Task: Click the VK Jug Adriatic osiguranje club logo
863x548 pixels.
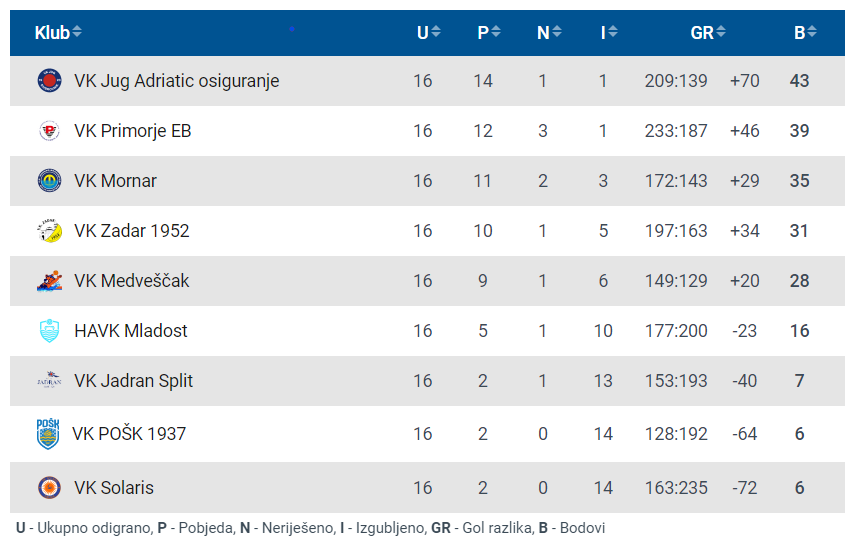Action: 49,81
